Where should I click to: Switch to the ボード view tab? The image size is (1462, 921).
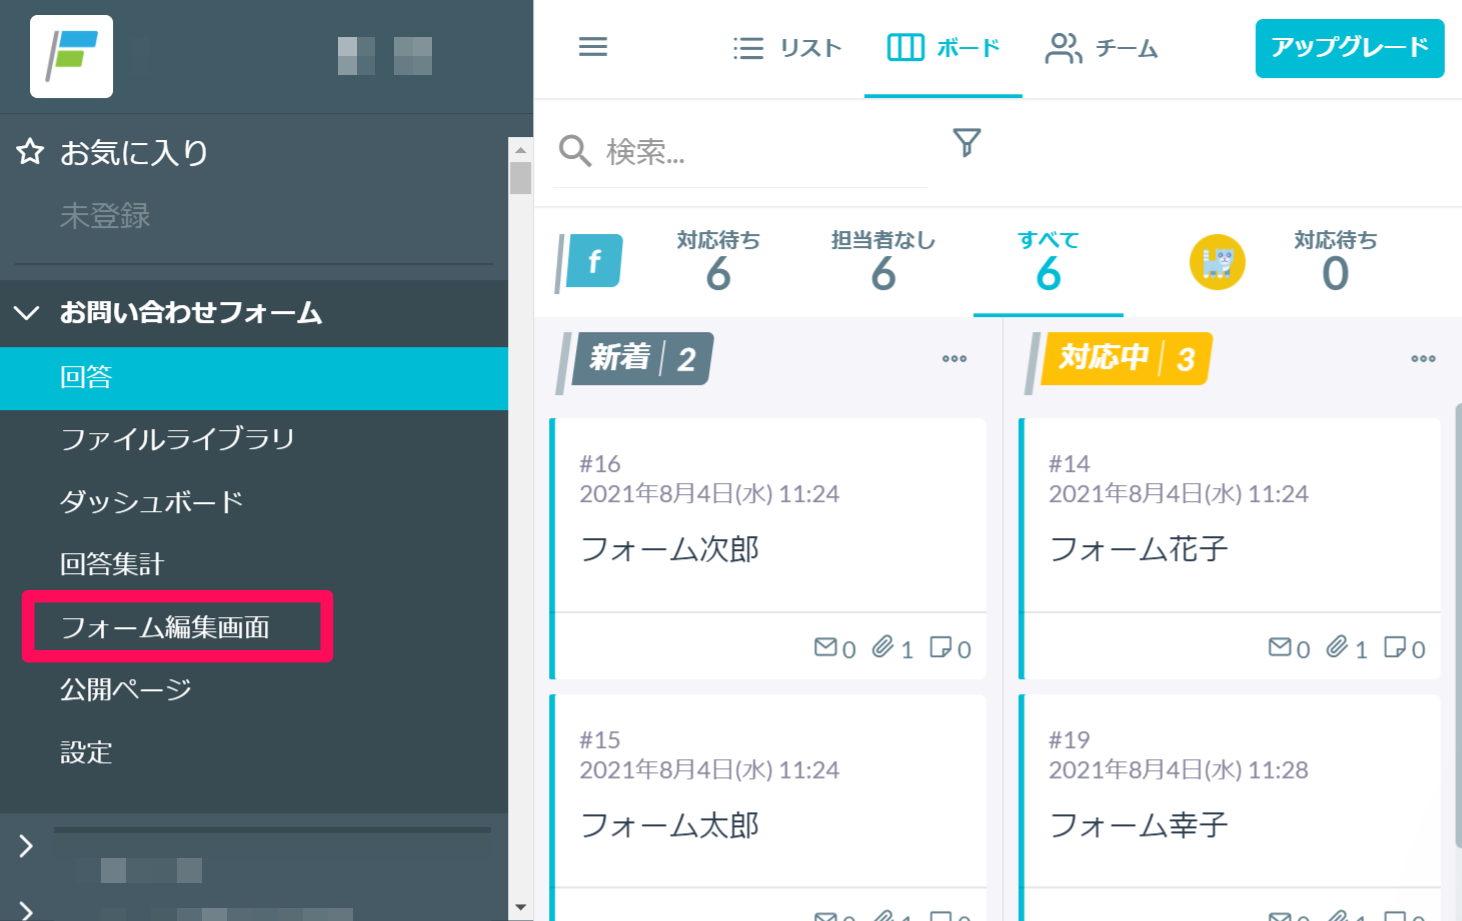[x=943, y=48]
